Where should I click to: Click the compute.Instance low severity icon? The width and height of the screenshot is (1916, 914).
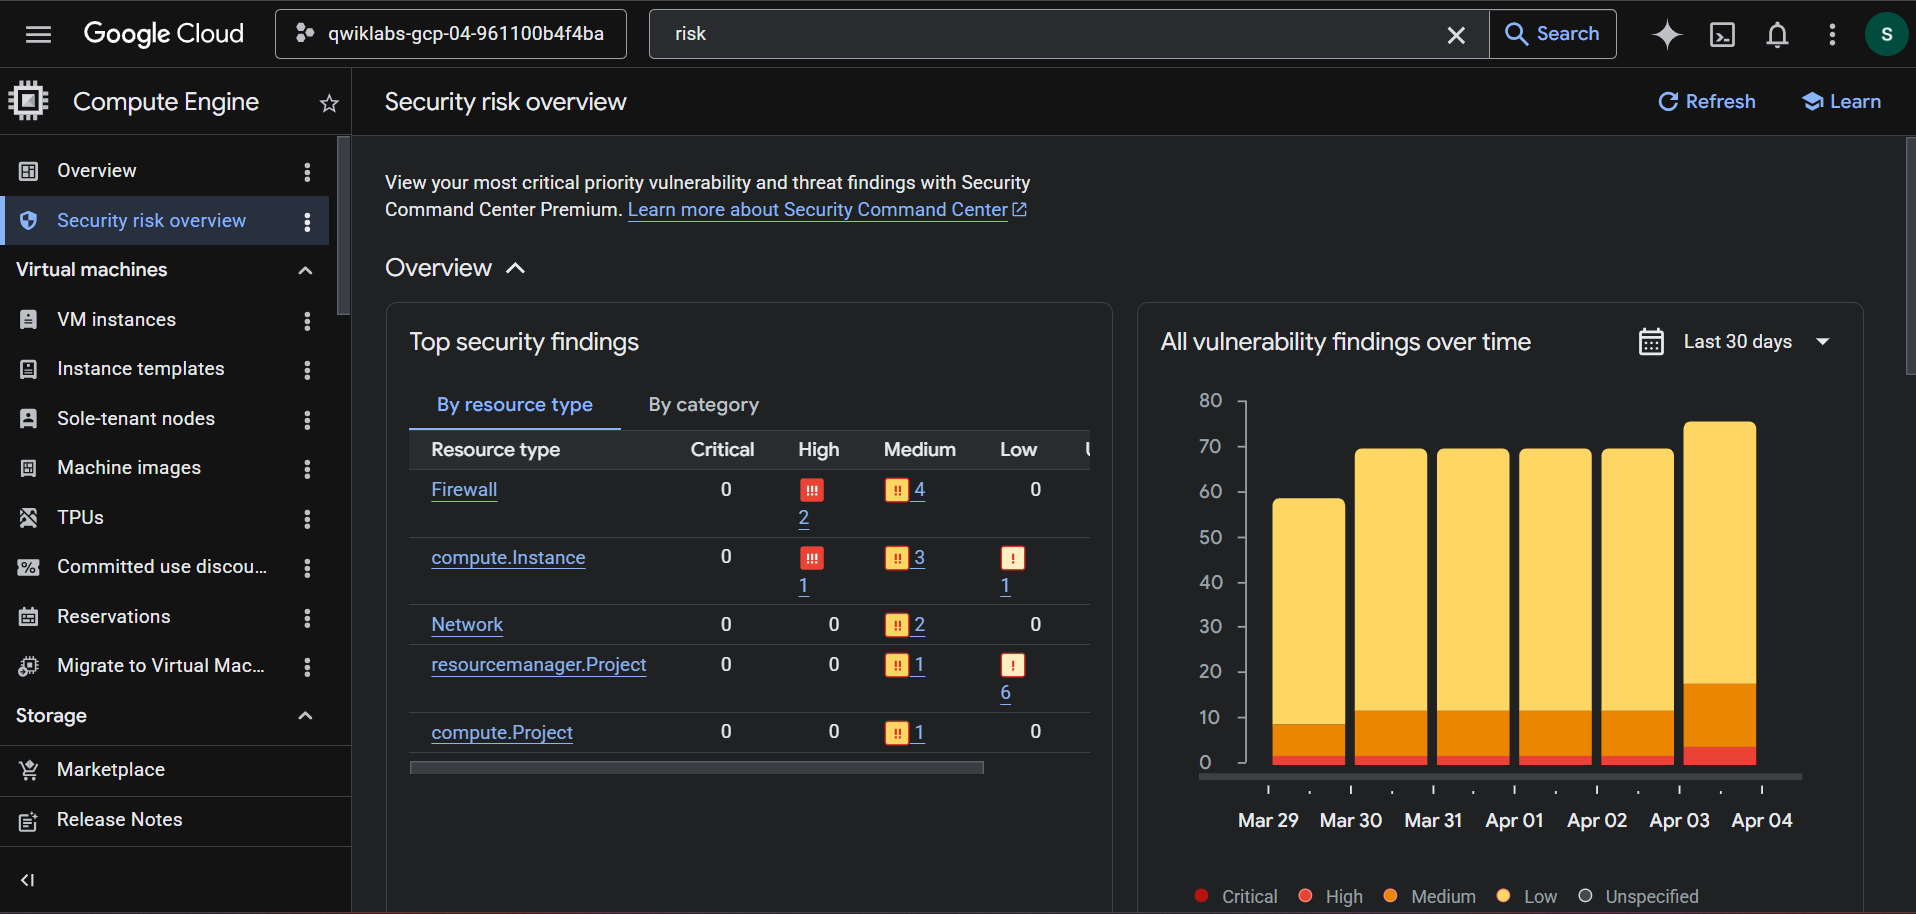coord(1013,558)
